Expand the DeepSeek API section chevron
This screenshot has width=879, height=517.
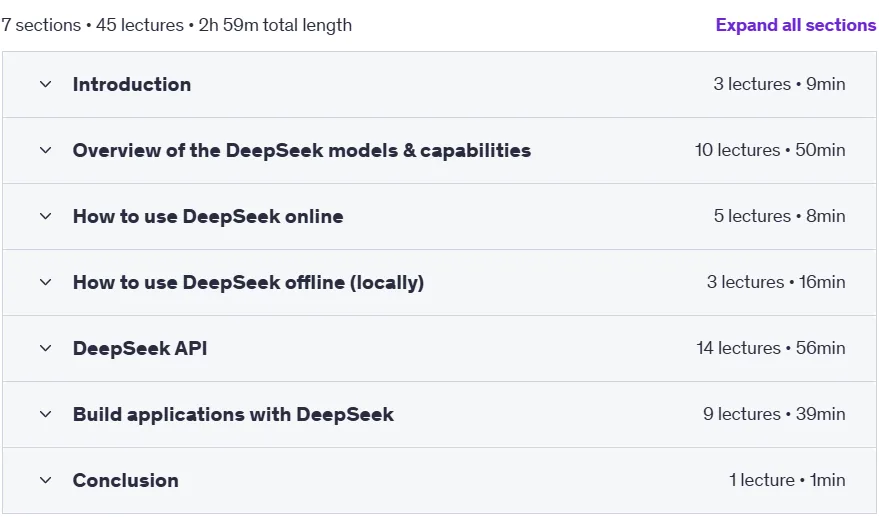pos(45,348)
